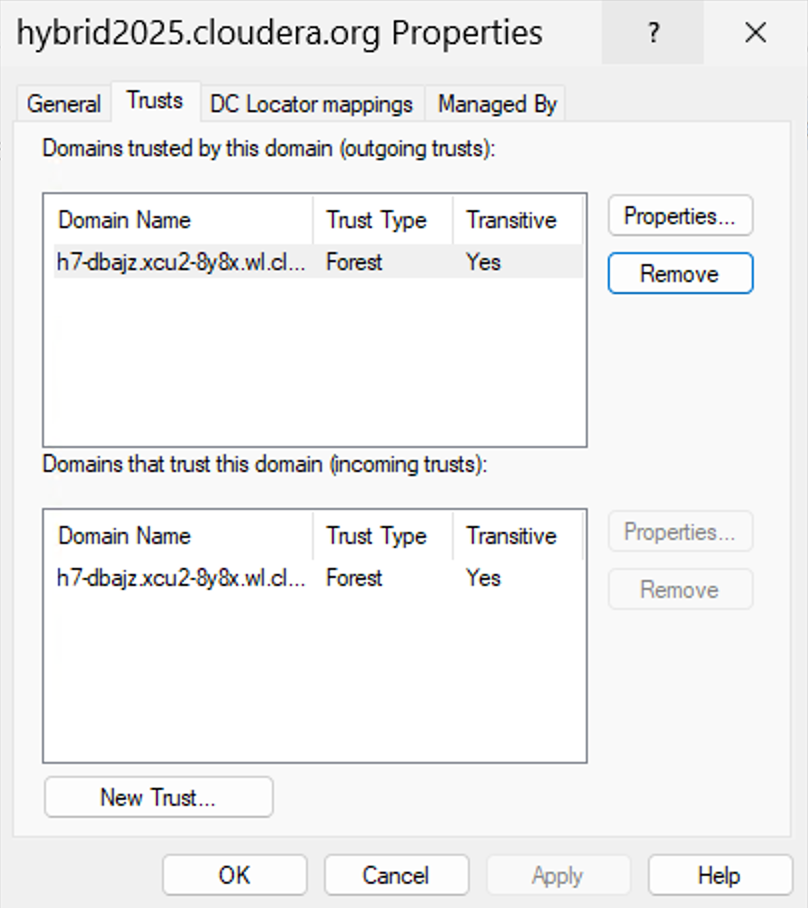808x908 pixels.
Task: Create a New Trust
Action: tap(158, 797)
